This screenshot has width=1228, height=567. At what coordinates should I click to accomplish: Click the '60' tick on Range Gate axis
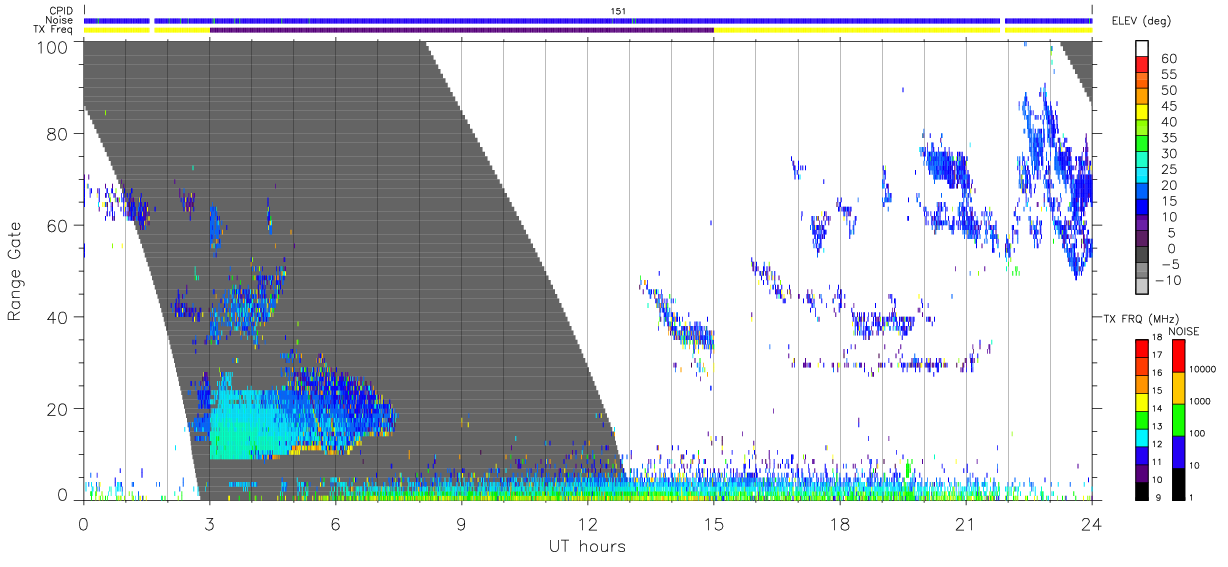(58, 225)
